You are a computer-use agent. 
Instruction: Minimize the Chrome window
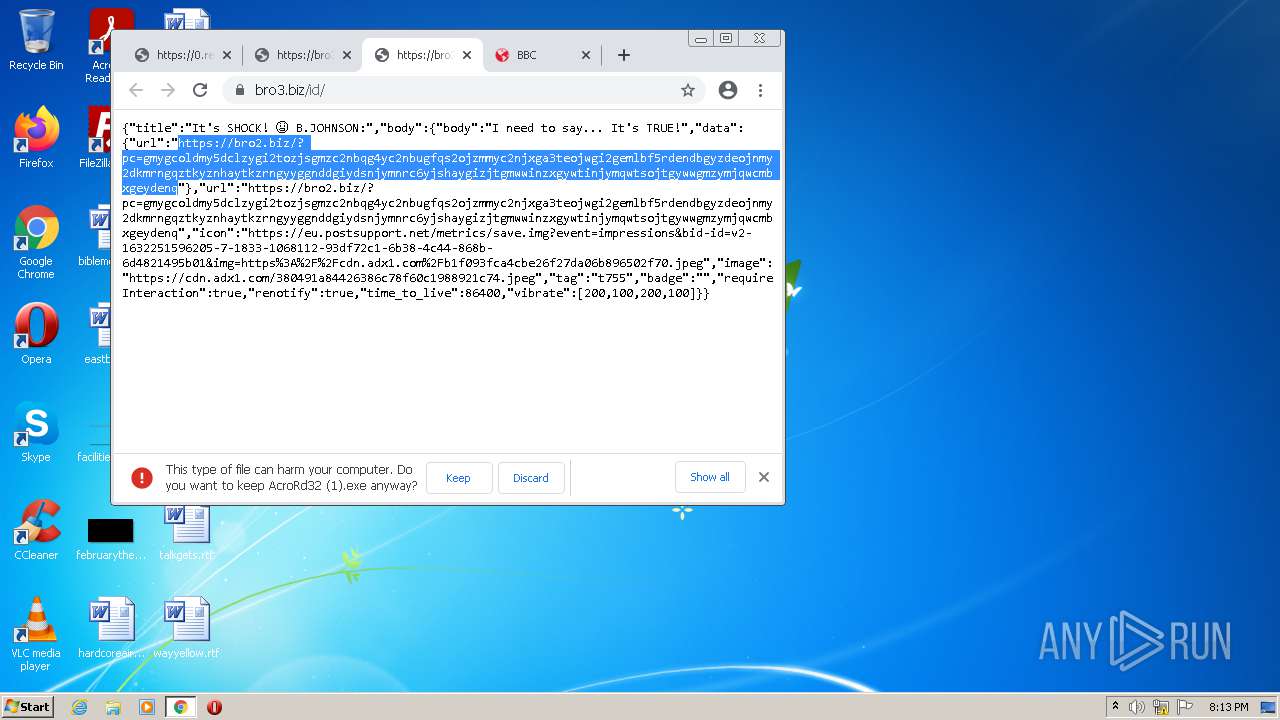click(x=701, y=39)
